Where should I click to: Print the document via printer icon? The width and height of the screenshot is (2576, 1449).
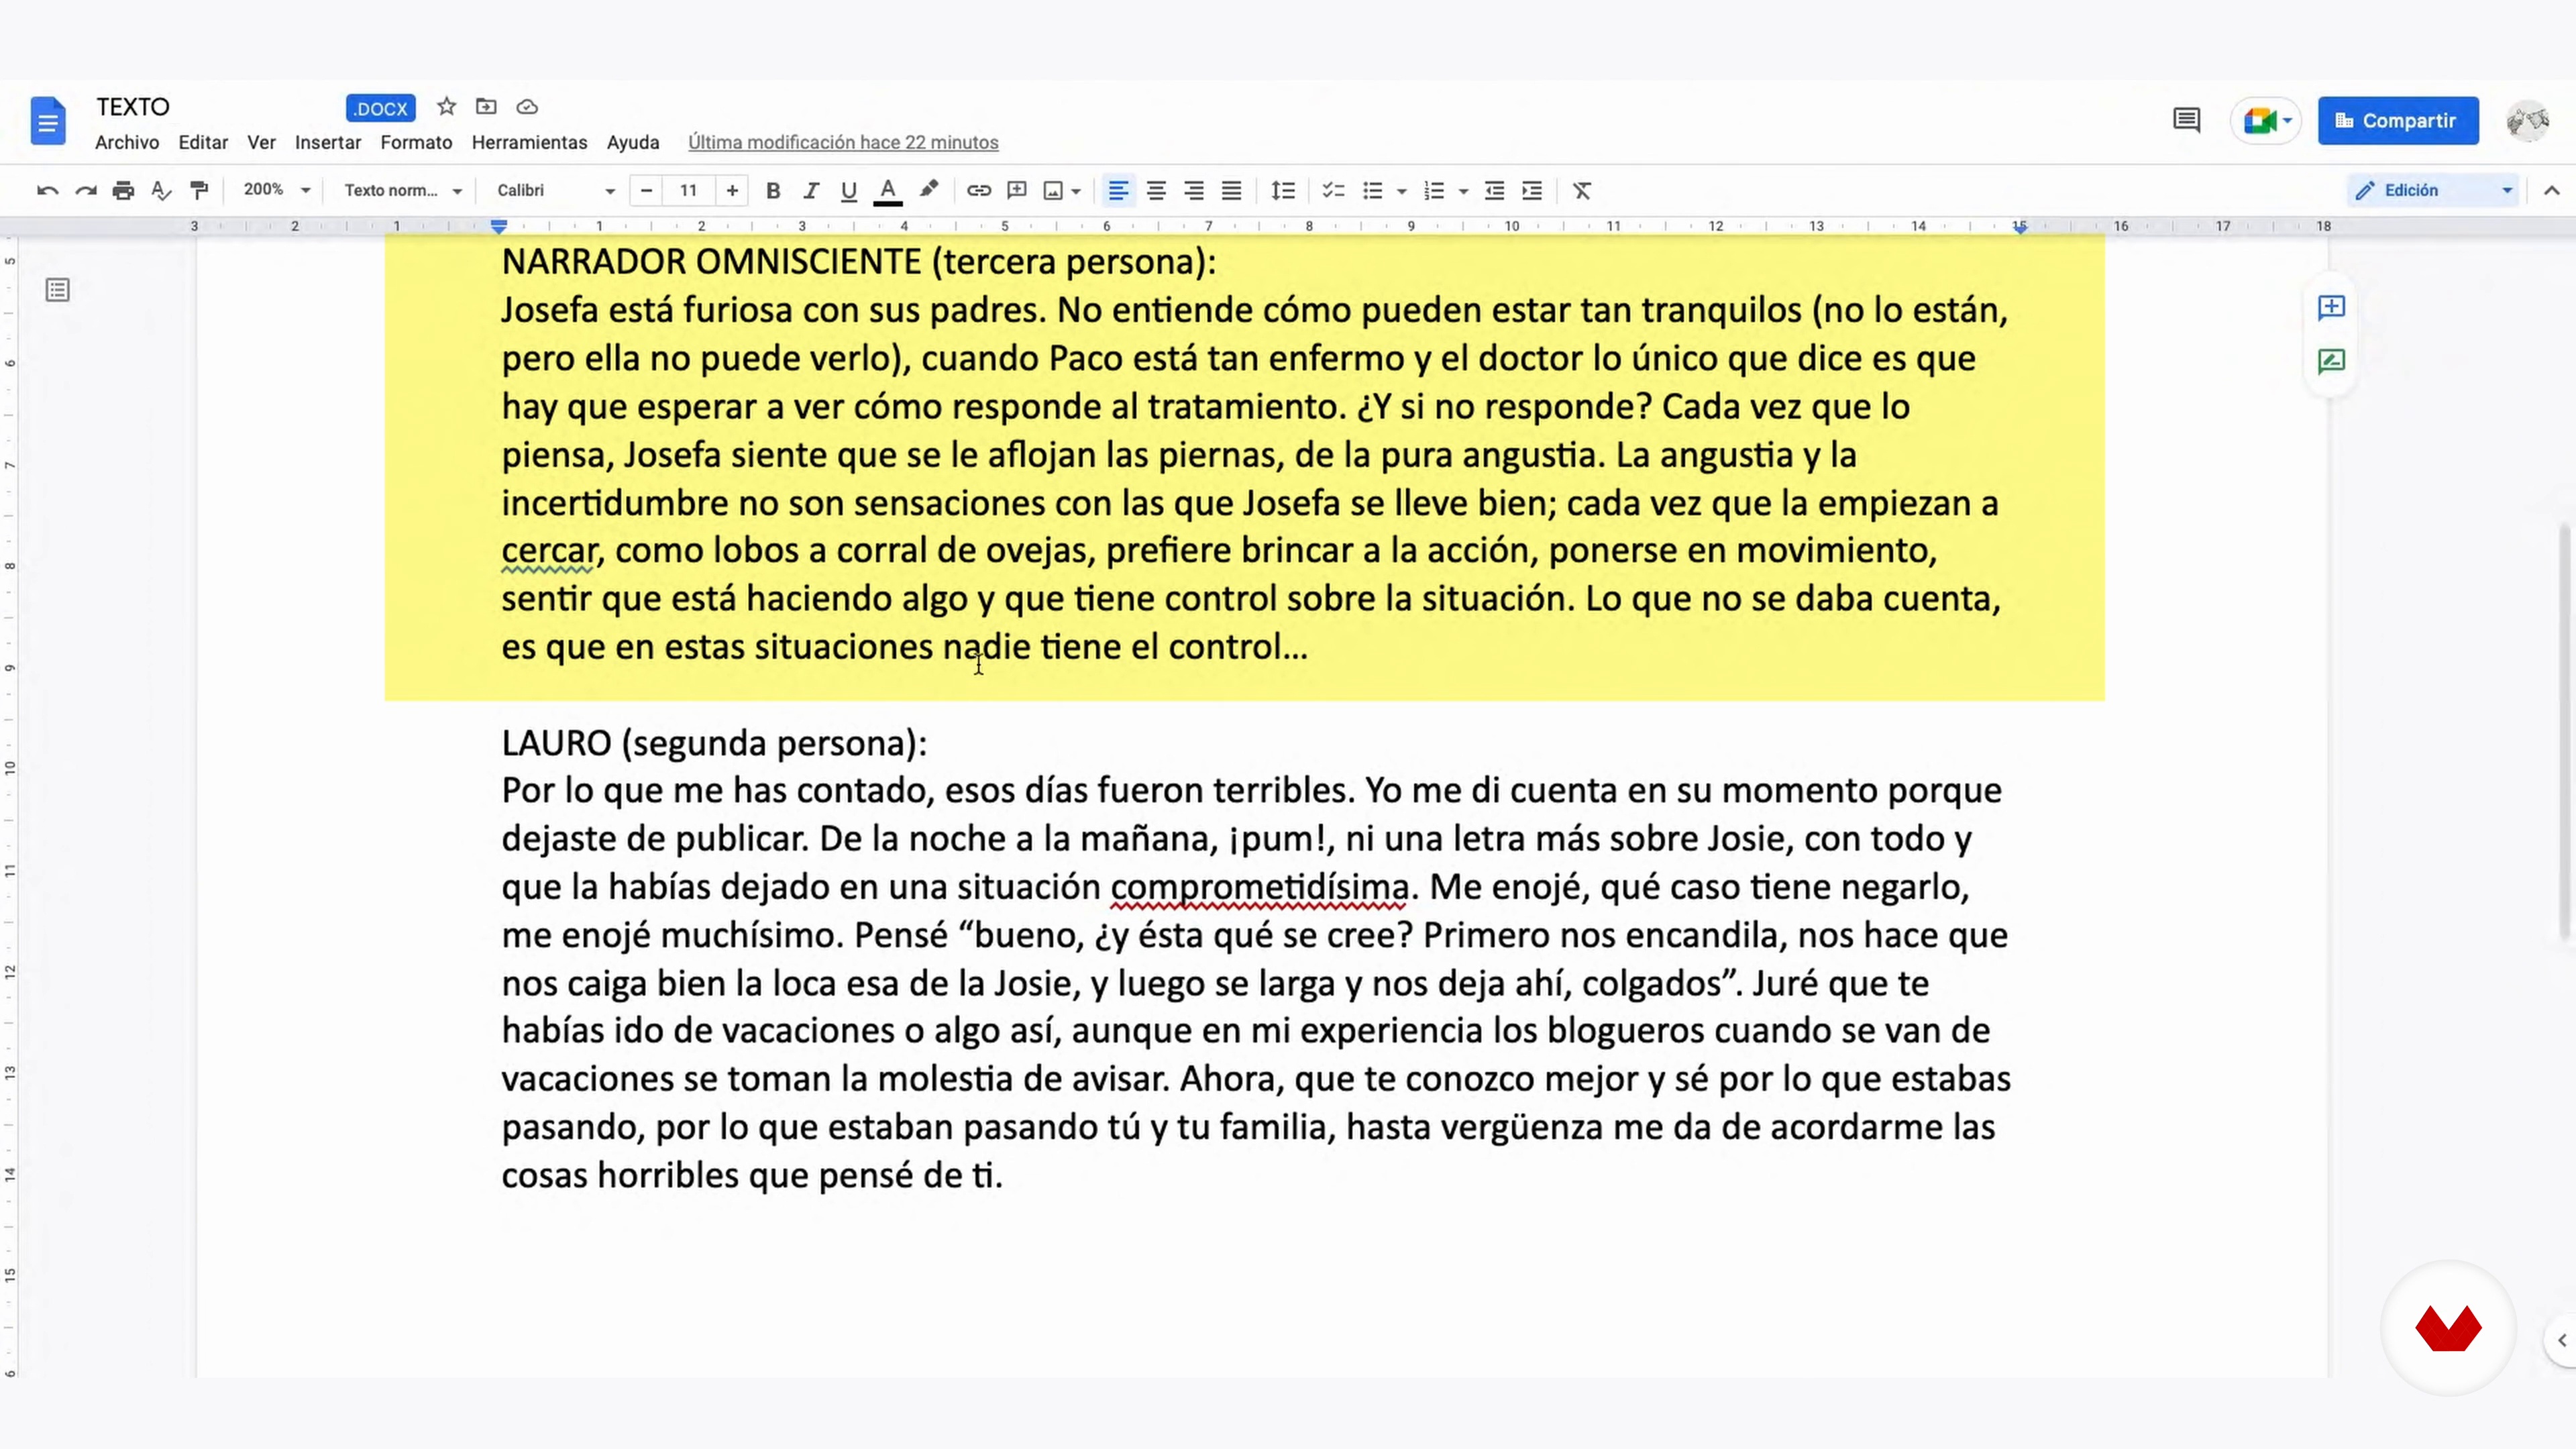pyautogui.click(x=123, y=190)
